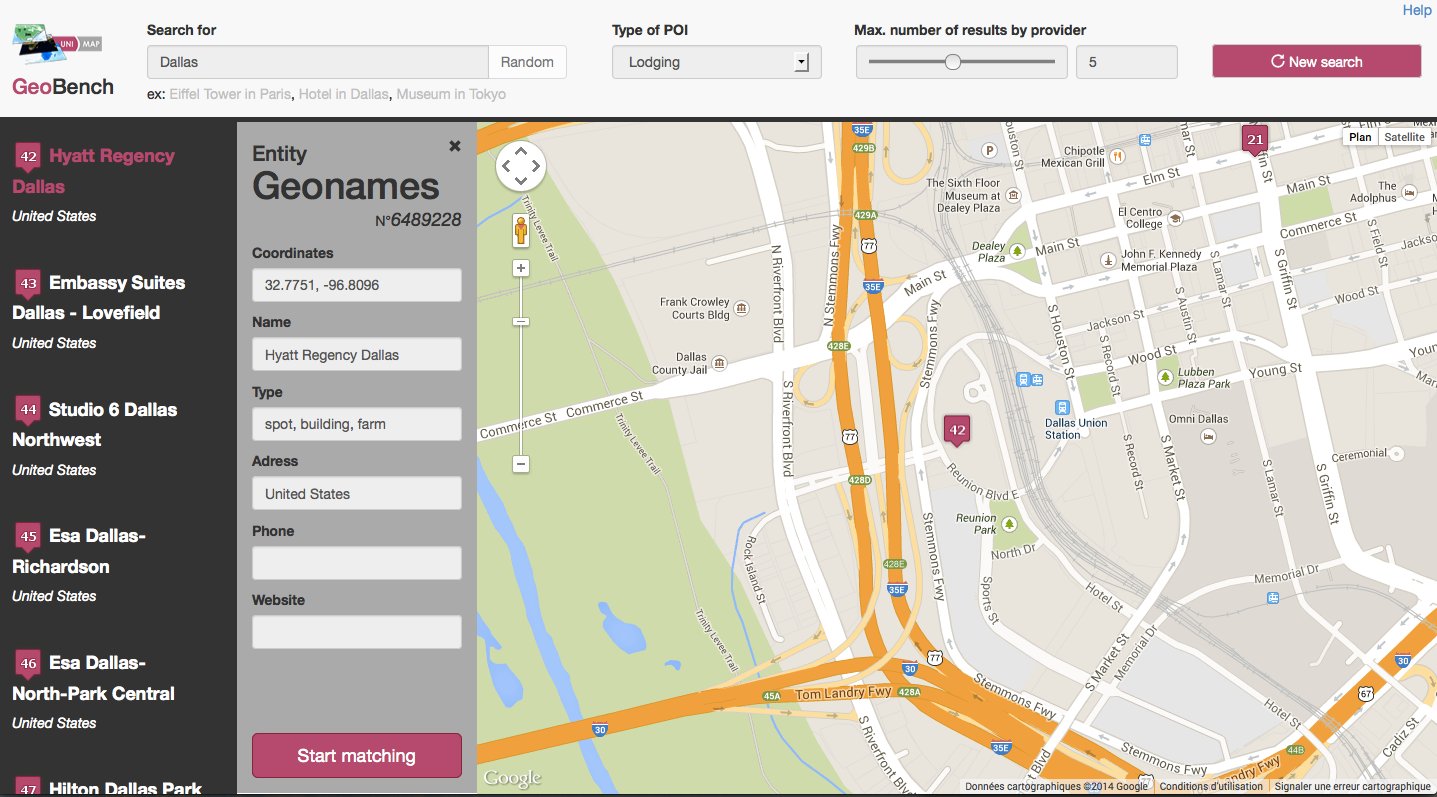Click the Type field
Image resolution: width=1437 pixels, height=797 pixels.
click(x=357, y=424)
